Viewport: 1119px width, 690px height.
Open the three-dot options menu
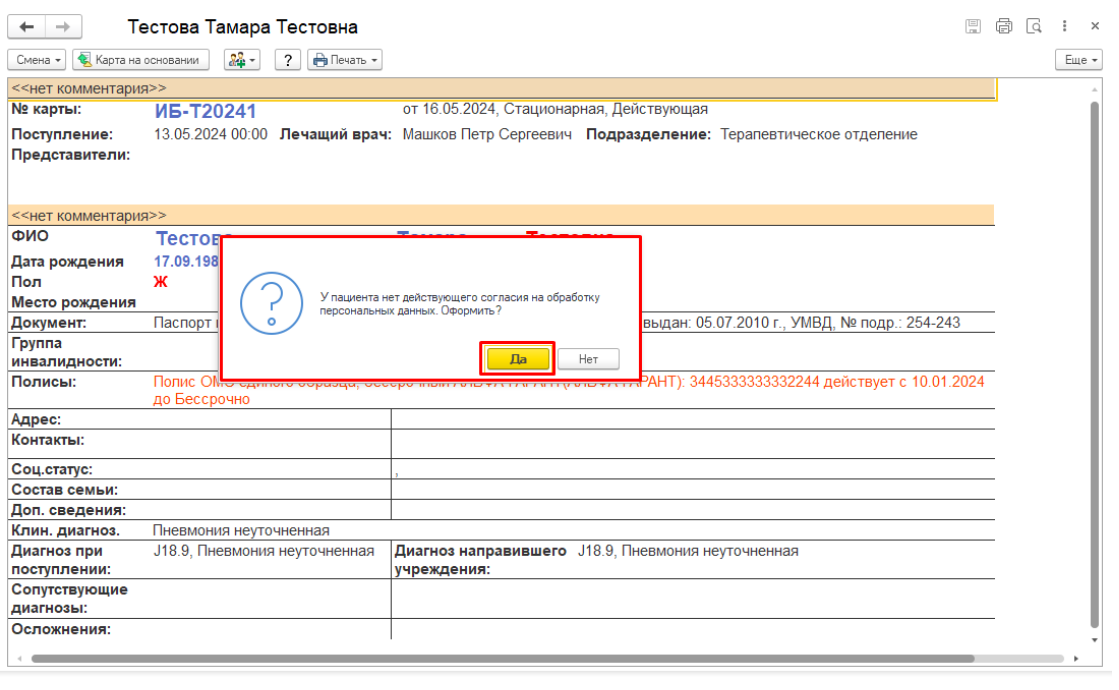tap(1066, 27)
